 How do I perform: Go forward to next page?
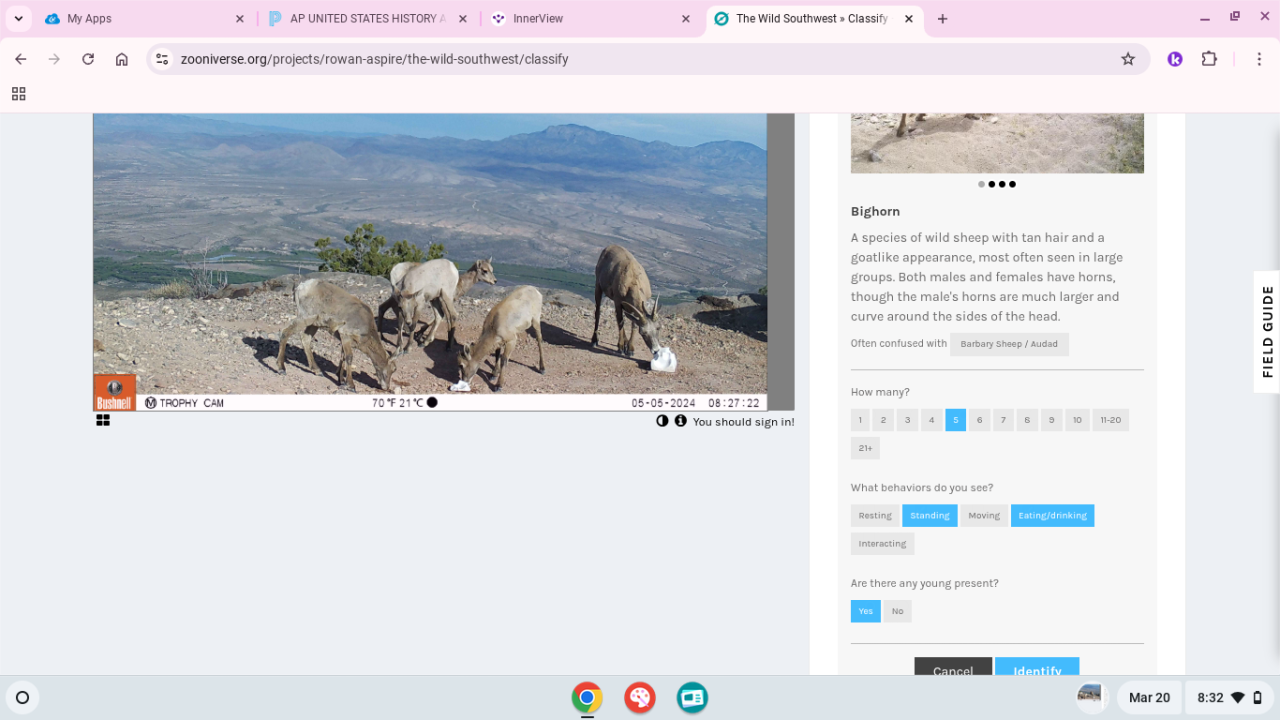tap(54, 59)
